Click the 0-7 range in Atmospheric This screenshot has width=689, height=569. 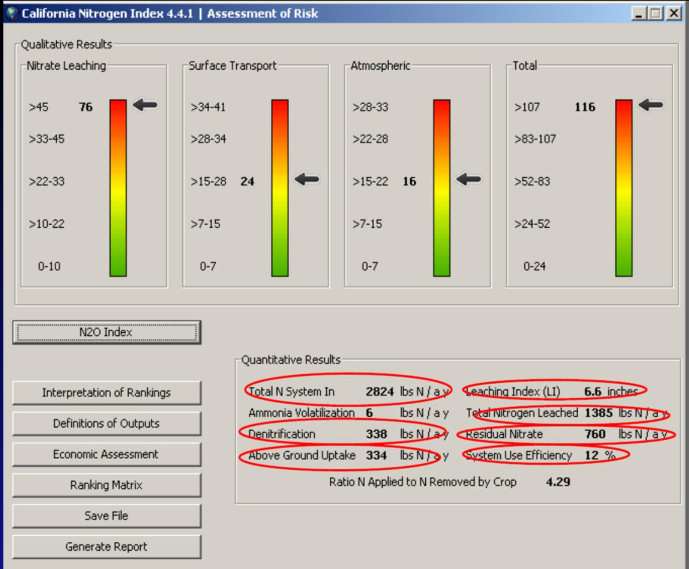pos(370,267)
